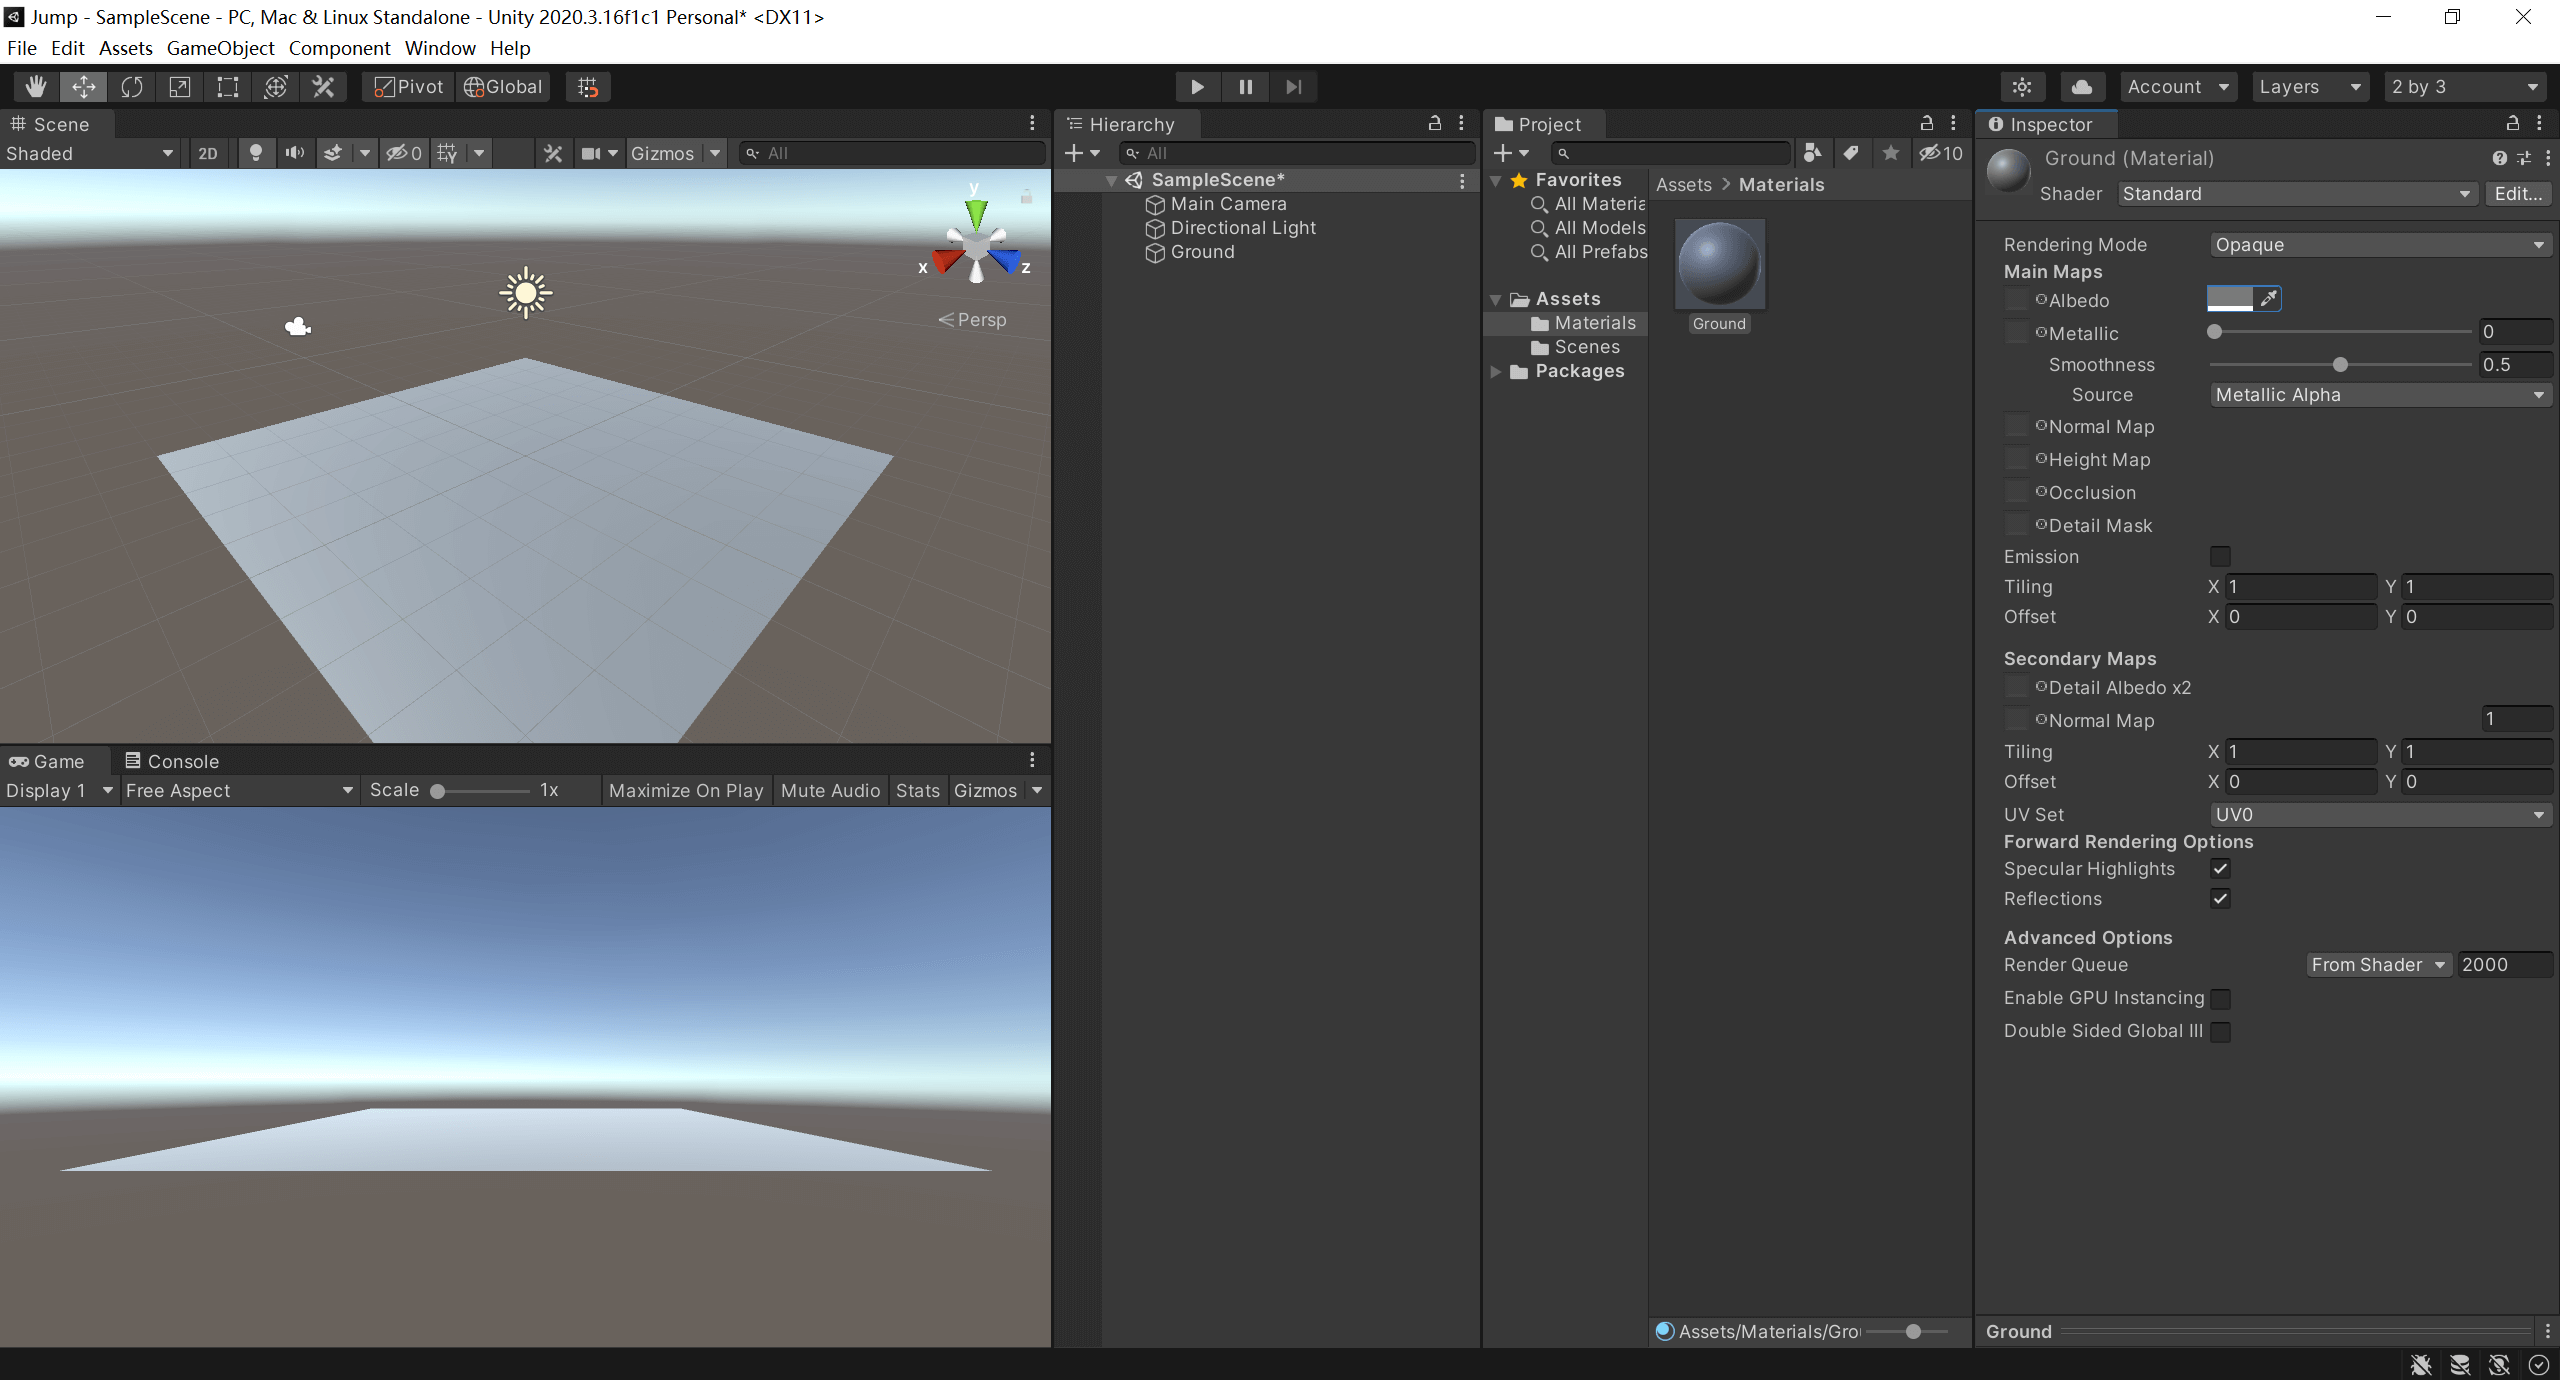
Task: Select the Rect Transform tool
Action: point(228,87)
